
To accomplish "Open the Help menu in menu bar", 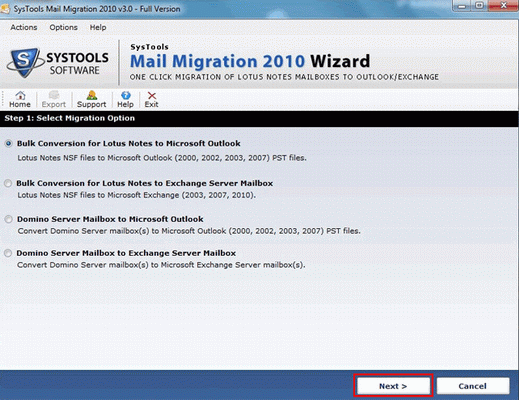I will click(x=98, y=27).
